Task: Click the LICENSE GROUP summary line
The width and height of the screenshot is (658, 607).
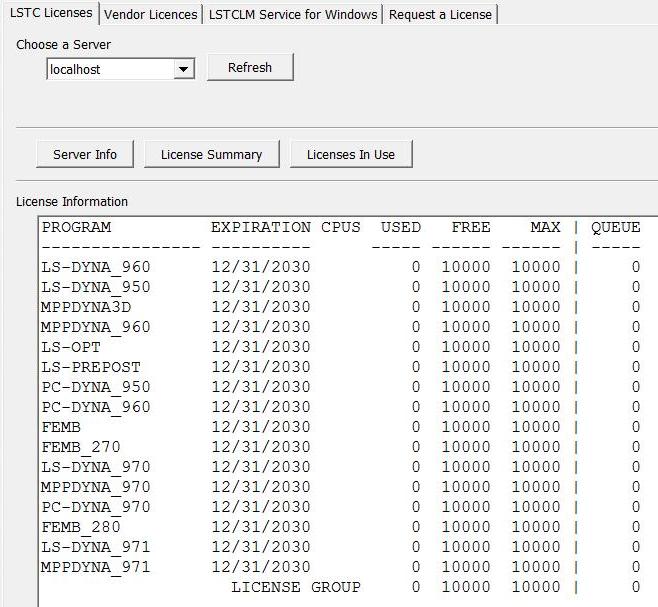Action: pos(295,587)
